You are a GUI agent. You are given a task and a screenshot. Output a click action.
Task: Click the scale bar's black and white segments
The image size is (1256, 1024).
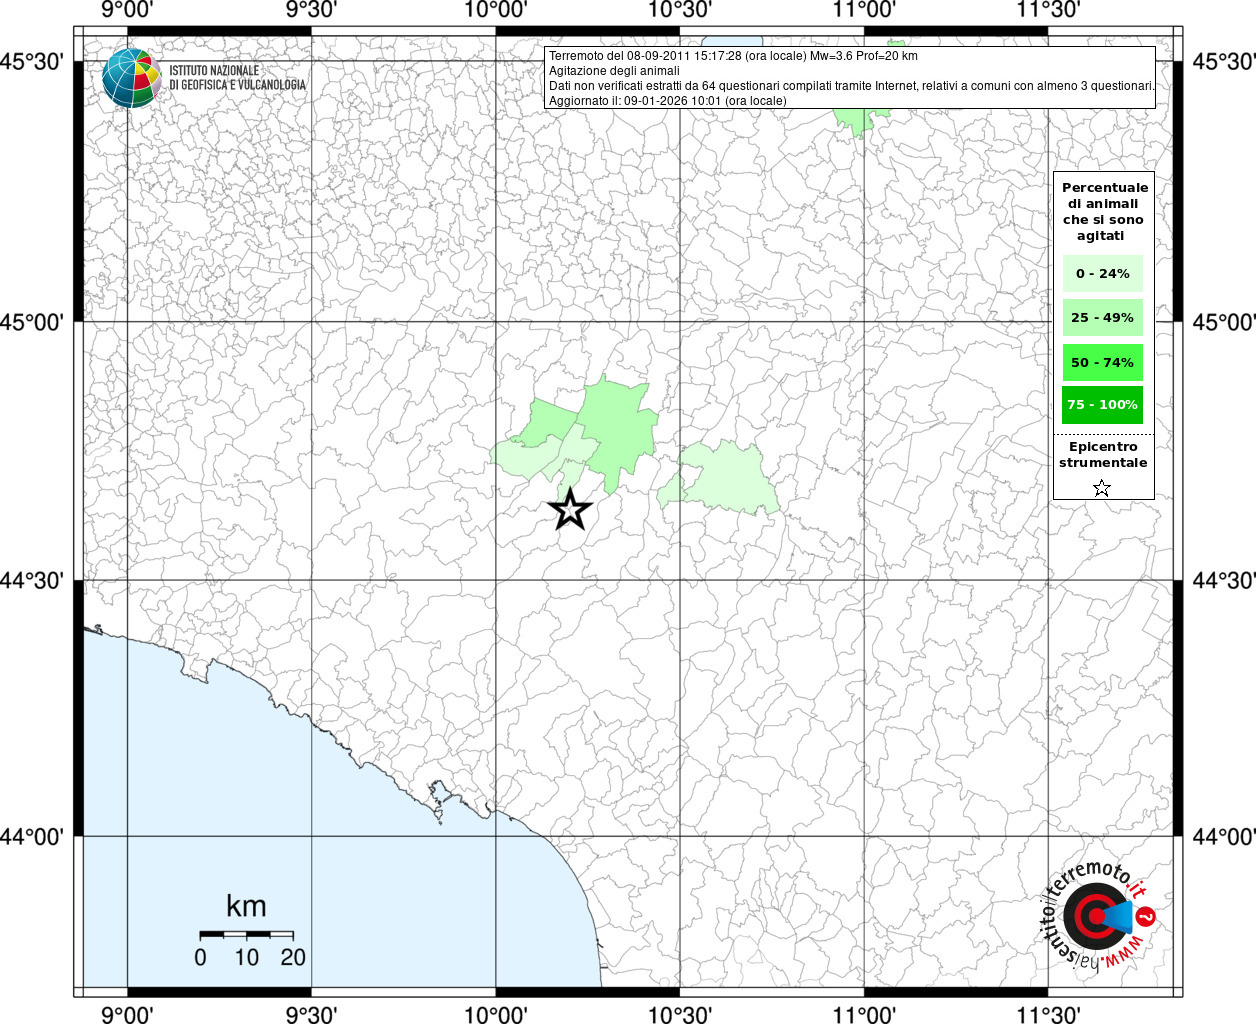pos(246,934)
